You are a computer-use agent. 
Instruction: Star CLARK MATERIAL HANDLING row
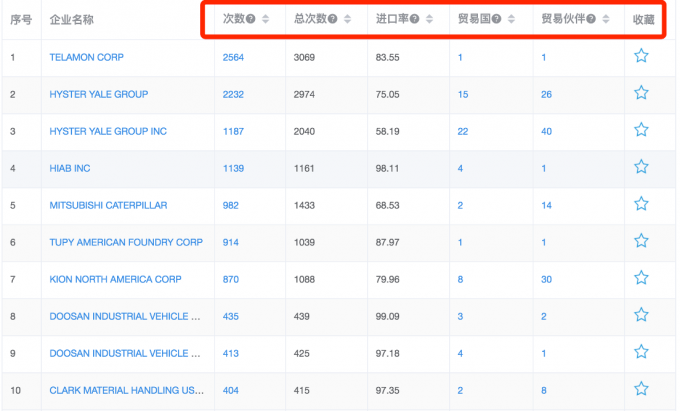tap(641, 389)
